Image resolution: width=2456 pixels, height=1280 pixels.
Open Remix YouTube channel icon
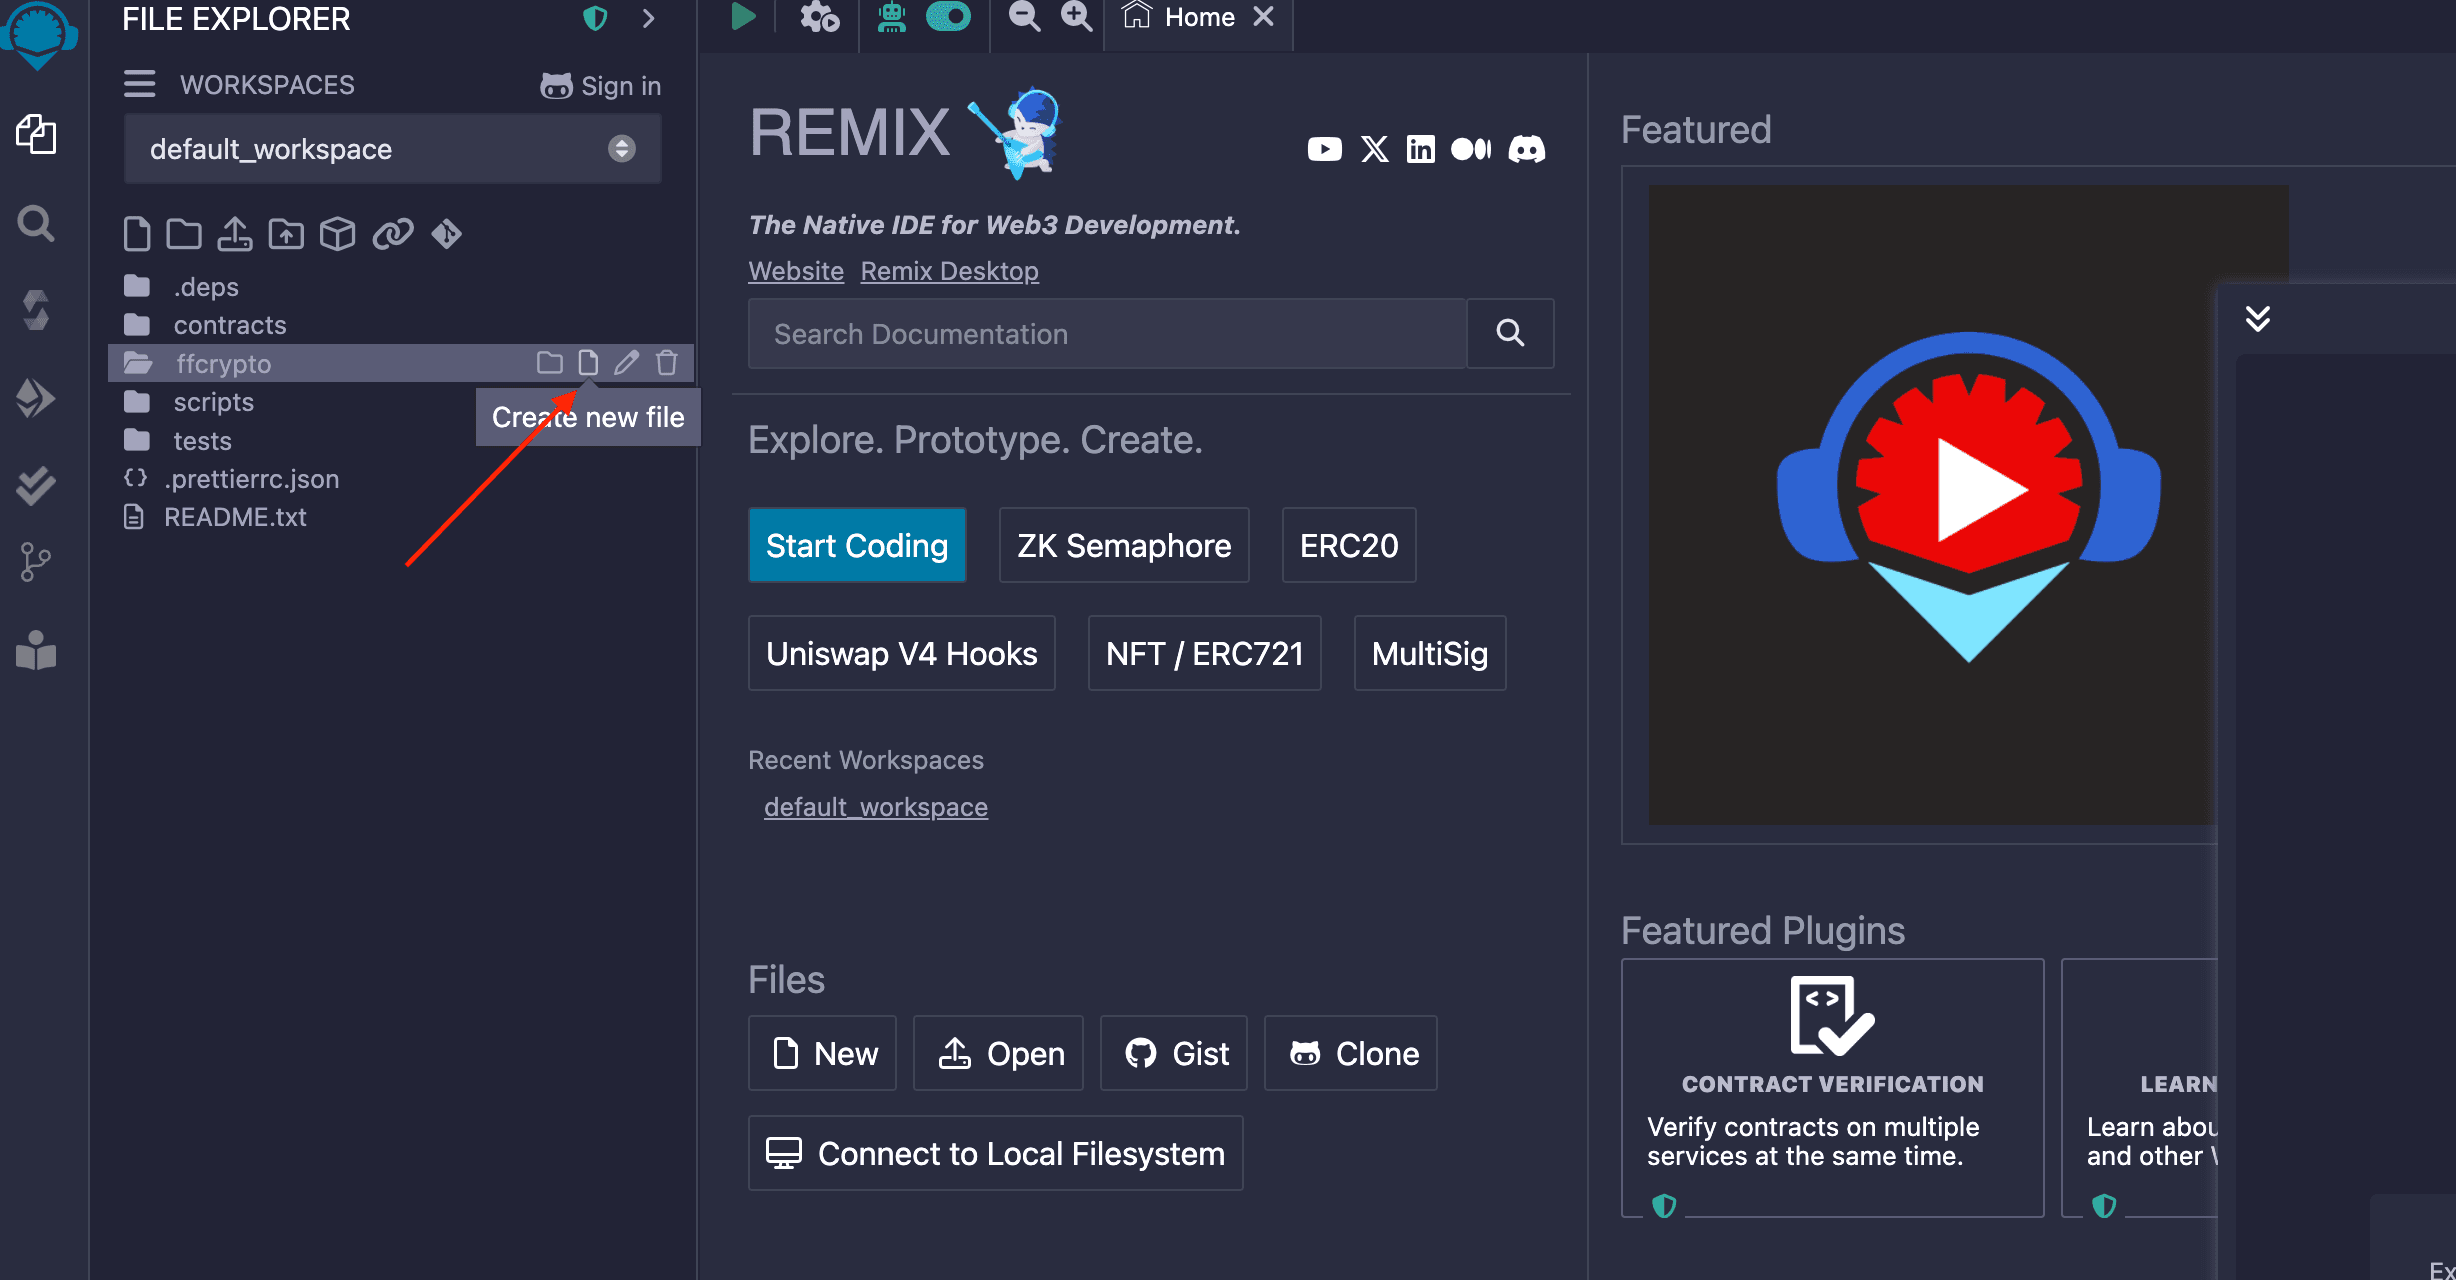click(1325, 150)
